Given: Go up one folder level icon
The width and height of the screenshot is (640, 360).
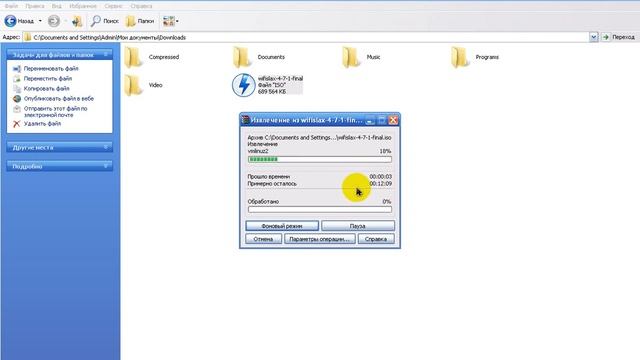Looking at the screenshot, I should [x=77, y=21].
